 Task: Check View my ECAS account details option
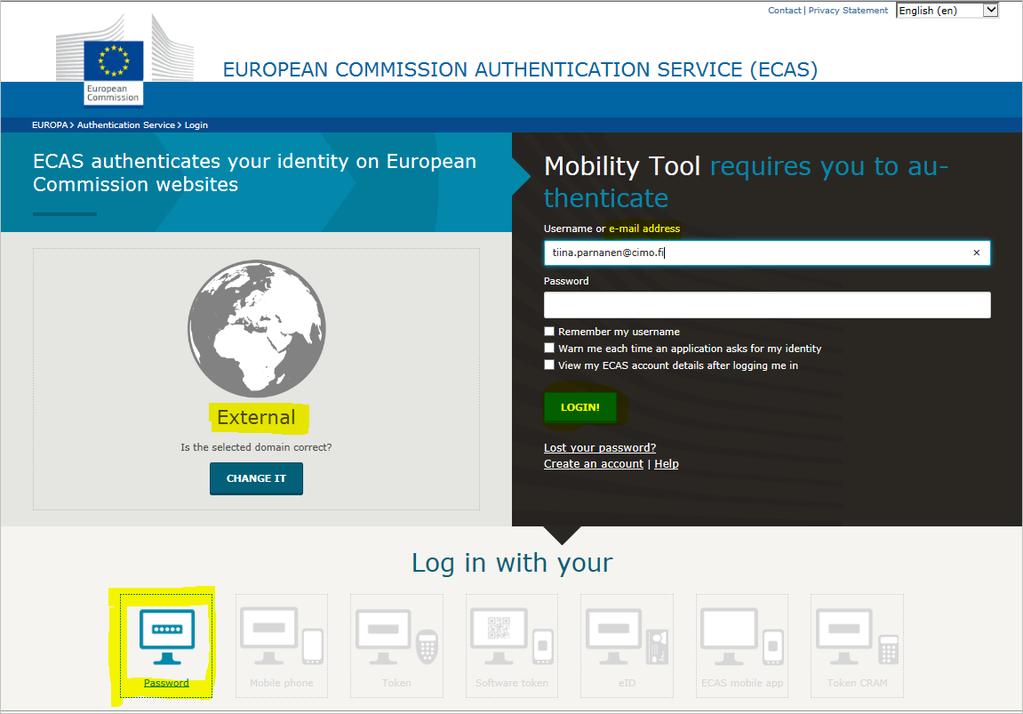point(549,365)
